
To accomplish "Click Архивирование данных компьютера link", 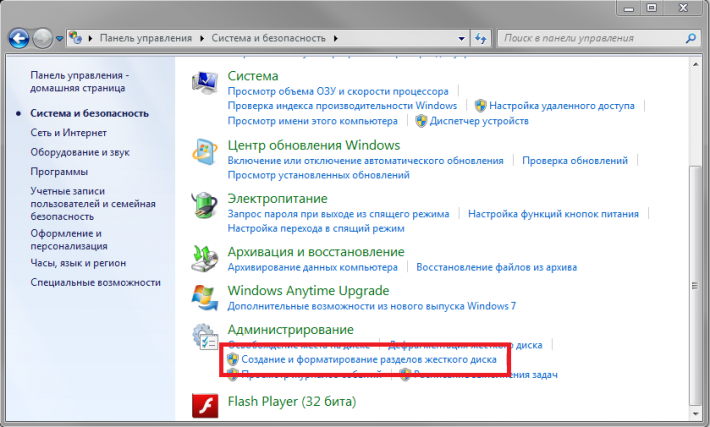I will [312, 268].
